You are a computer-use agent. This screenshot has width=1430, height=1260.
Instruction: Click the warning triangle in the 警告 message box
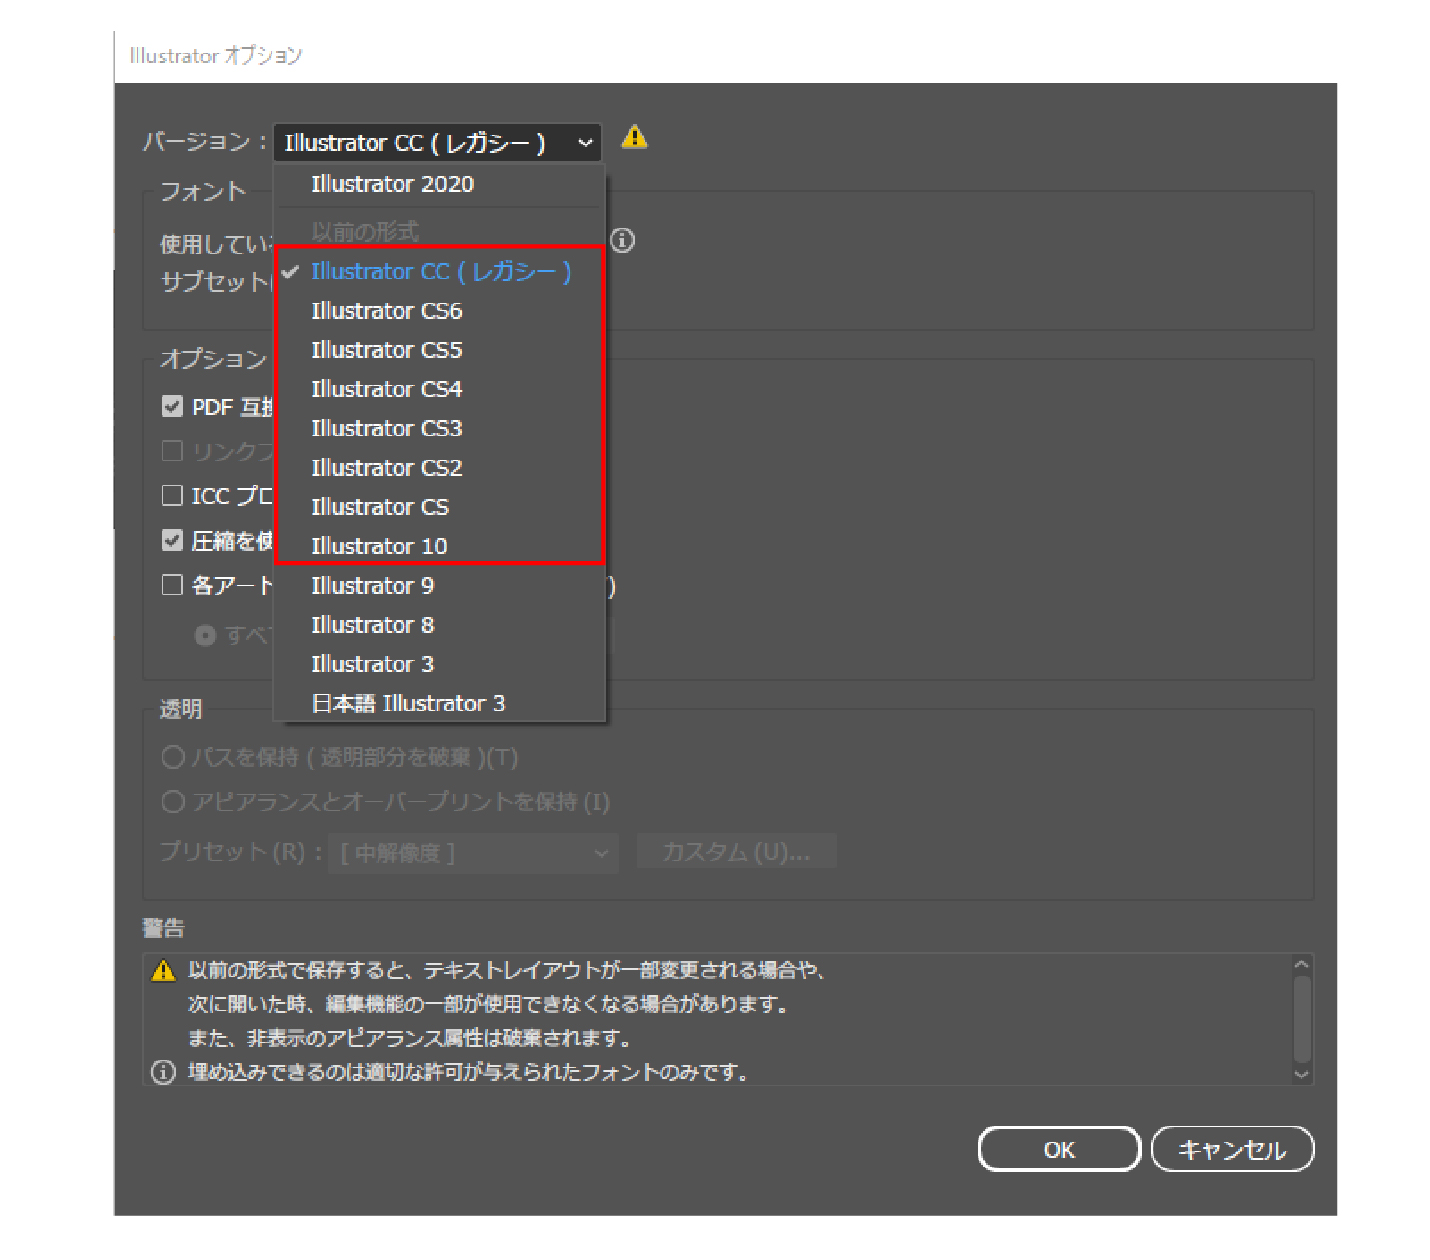163,971
